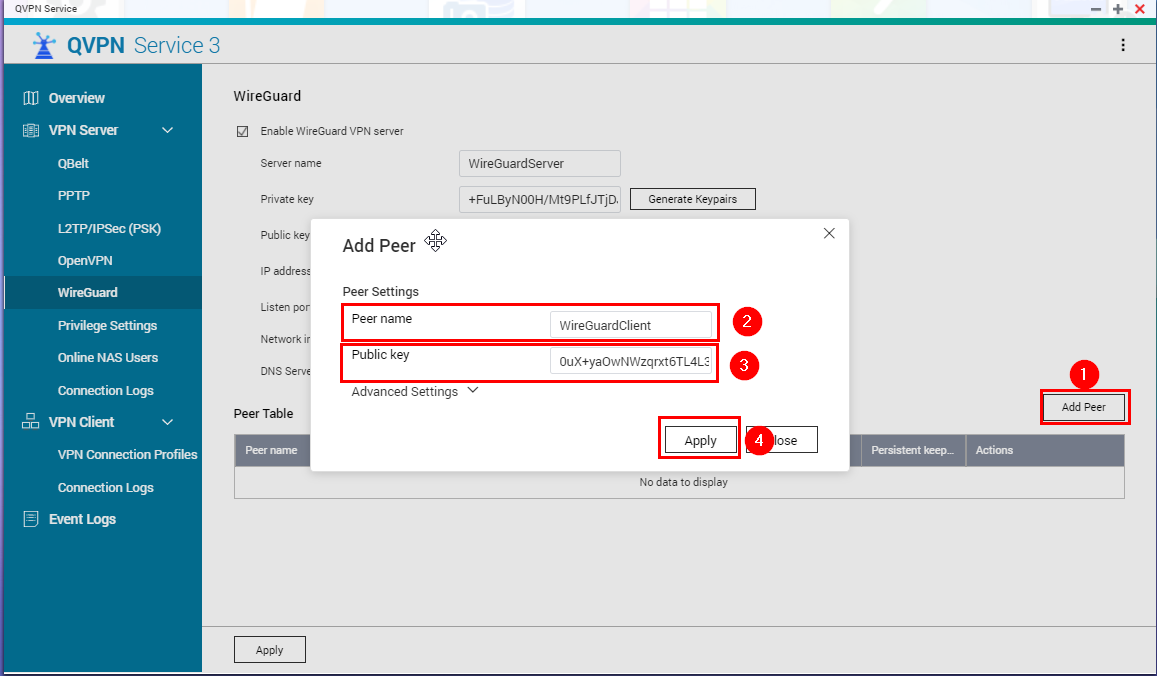Minimize the QVPN Service window
Viewport: 1157px width, 676px height.
point(1096,9)
